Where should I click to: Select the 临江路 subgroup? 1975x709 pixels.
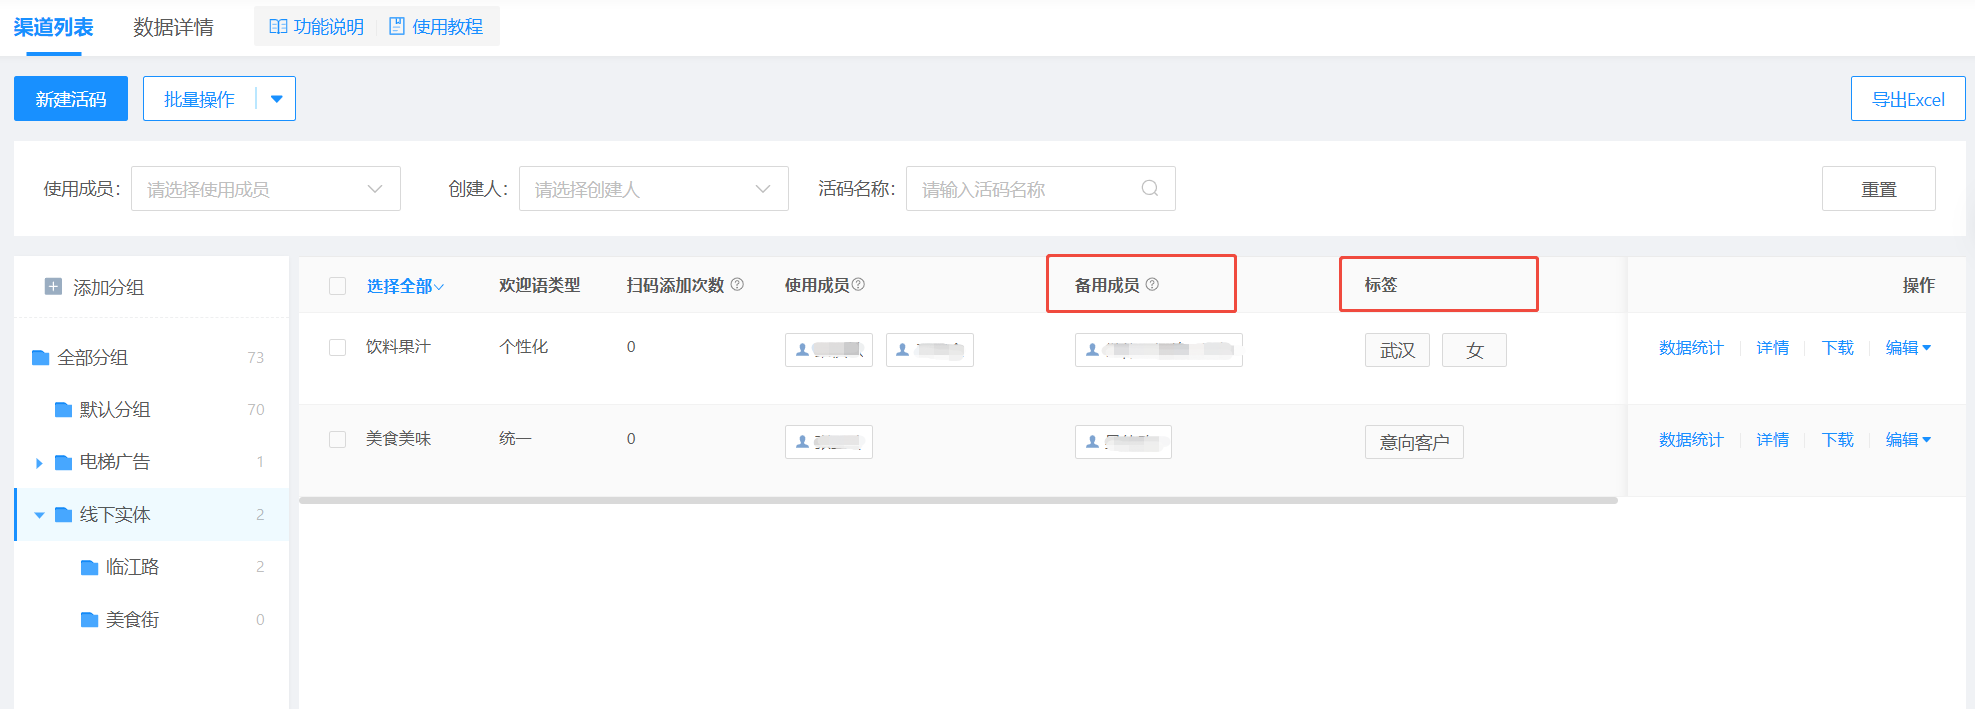pyautogui.click(x=152, y=567)
